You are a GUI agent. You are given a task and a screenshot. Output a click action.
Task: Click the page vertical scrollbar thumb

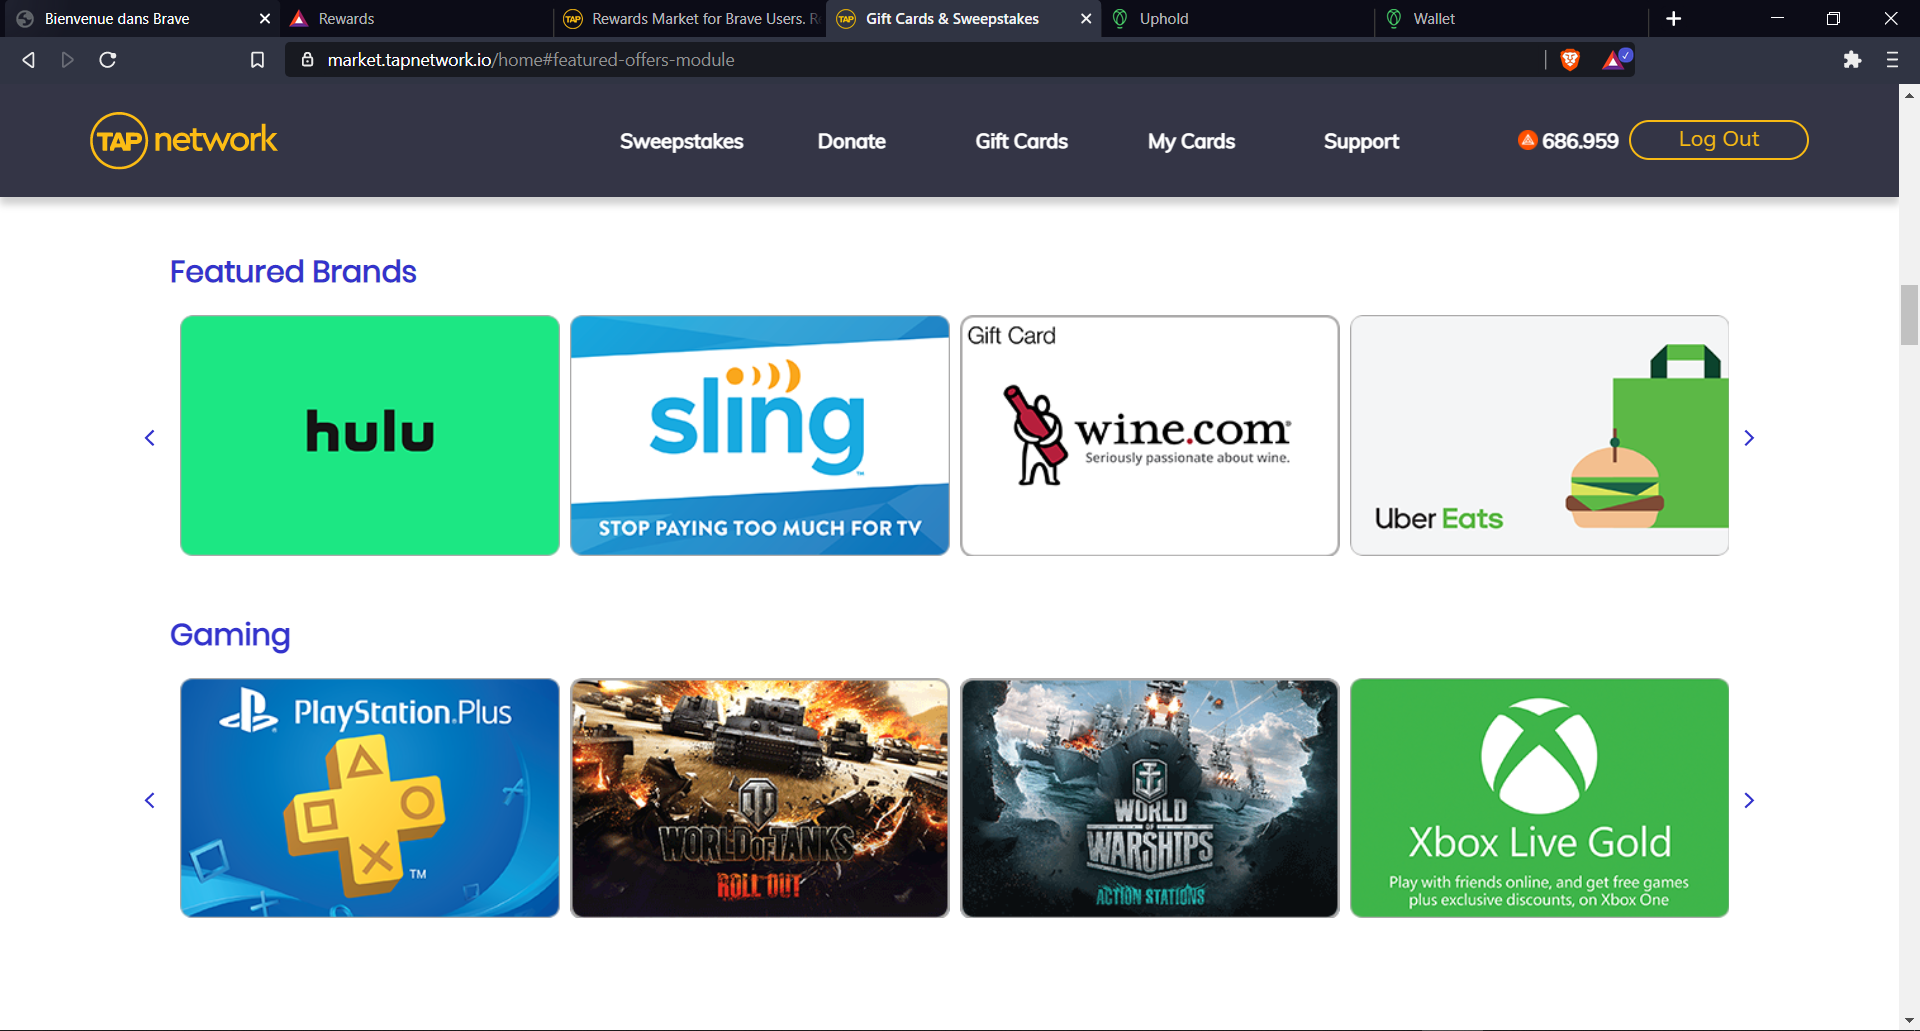click(x=1909, y=315)
